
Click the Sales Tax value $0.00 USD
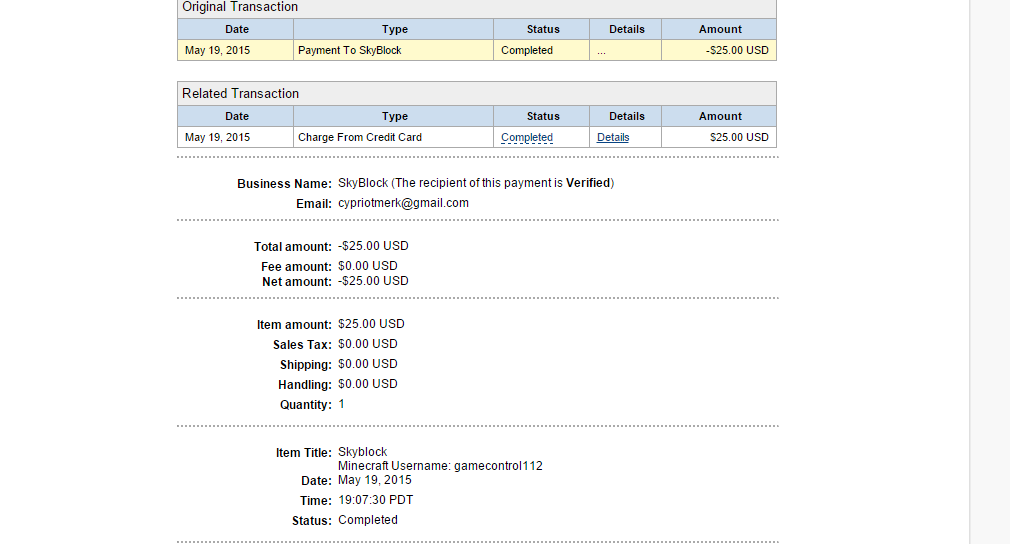(x=367, y=344)
